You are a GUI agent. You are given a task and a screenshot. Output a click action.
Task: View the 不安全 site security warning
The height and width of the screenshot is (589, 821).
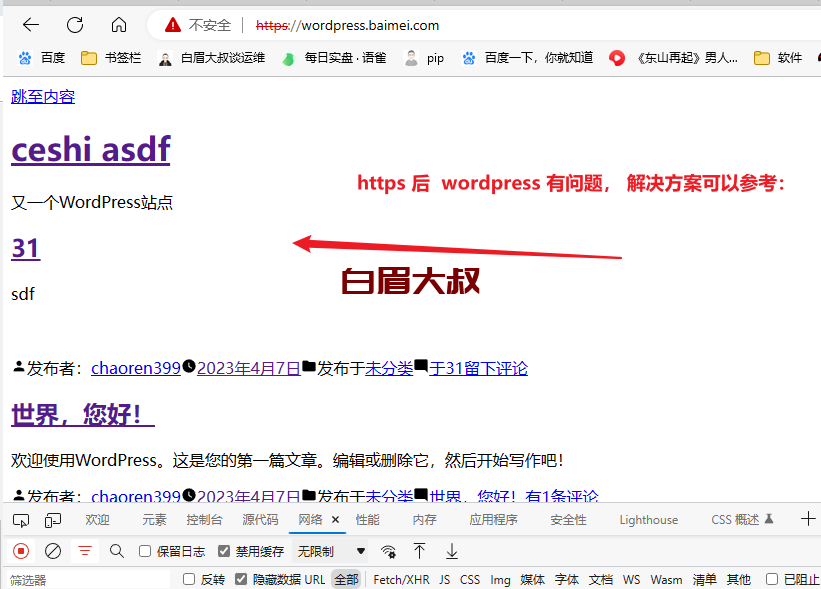198,25
